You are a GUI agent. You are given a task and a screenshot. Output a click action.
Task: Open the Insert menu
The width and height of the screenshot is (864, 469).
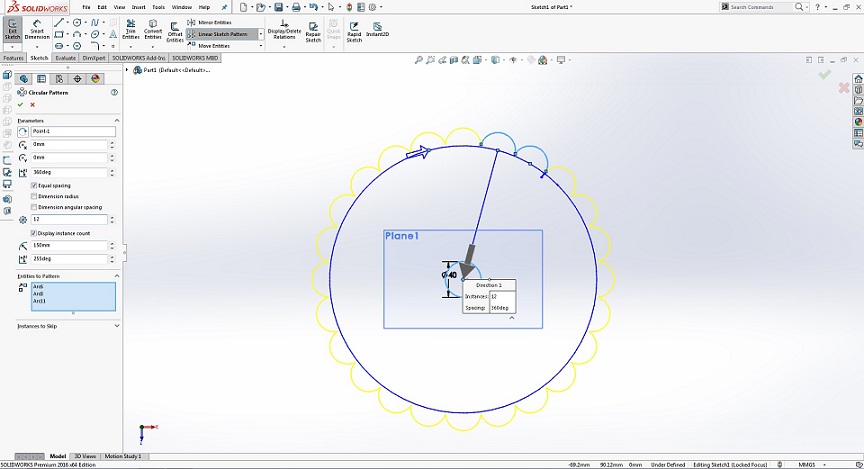[x=138, y=7]
